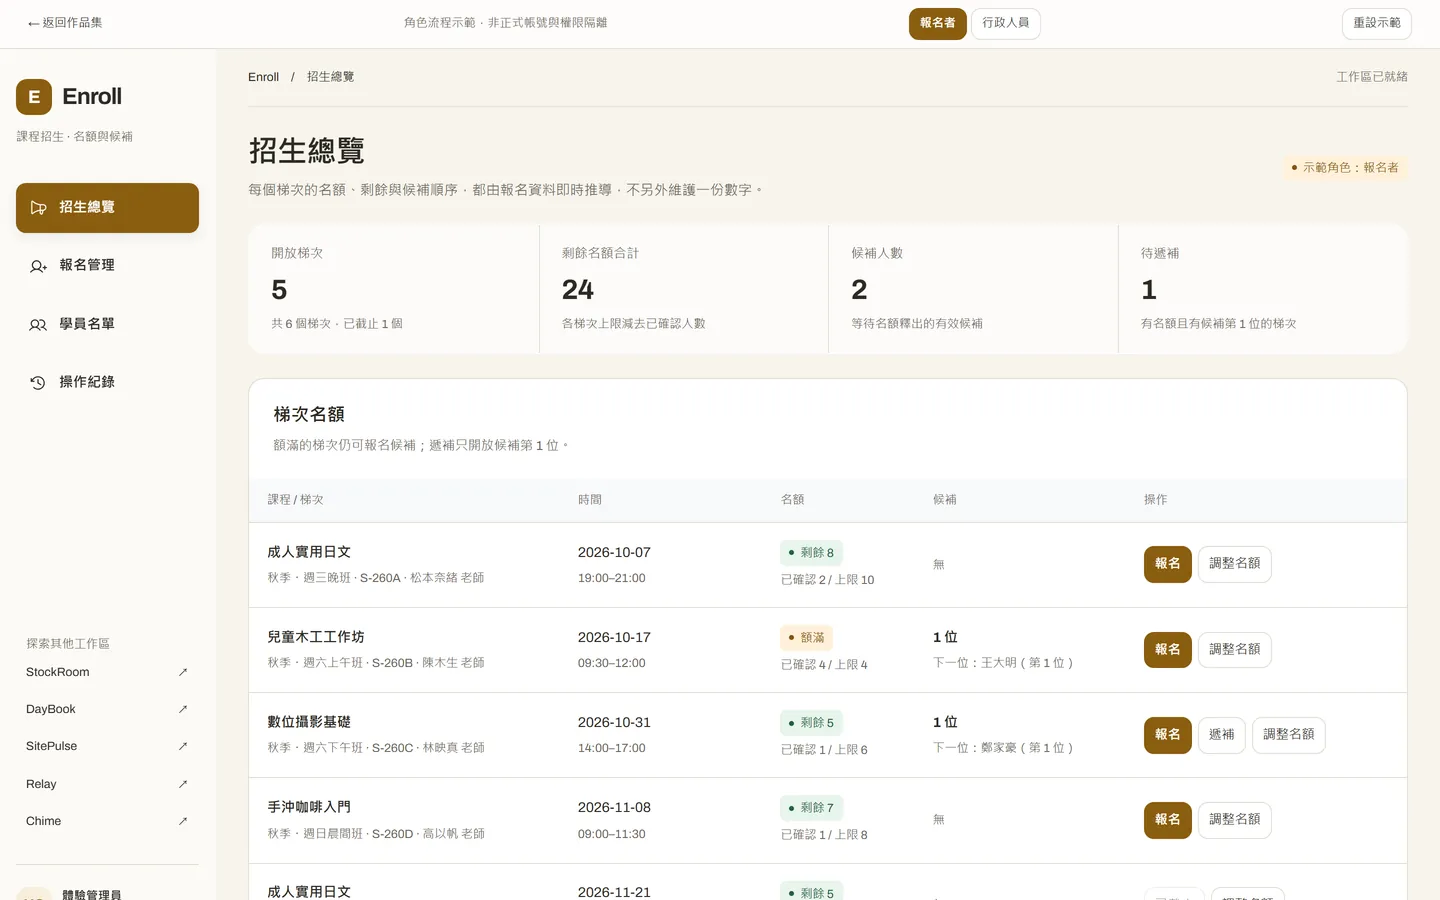Open 招生總覽 in the sidebar
The image size is (1440, 900).
pos(107,208)
